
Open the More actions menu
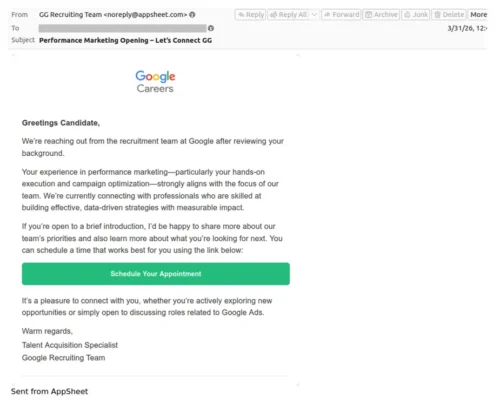point(478,15)
